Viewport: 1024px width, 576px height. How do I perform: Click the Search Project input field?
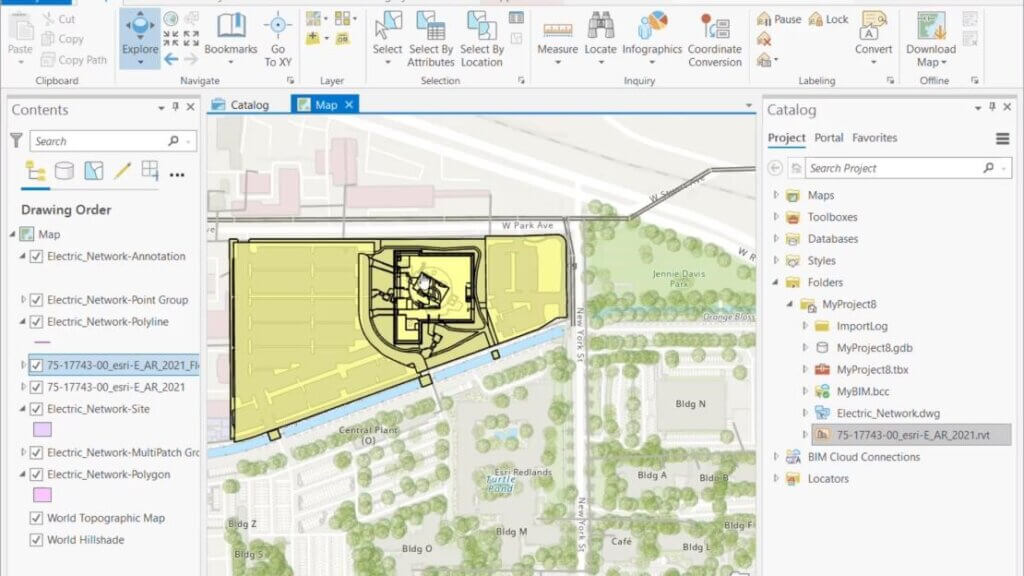(893, 168)
